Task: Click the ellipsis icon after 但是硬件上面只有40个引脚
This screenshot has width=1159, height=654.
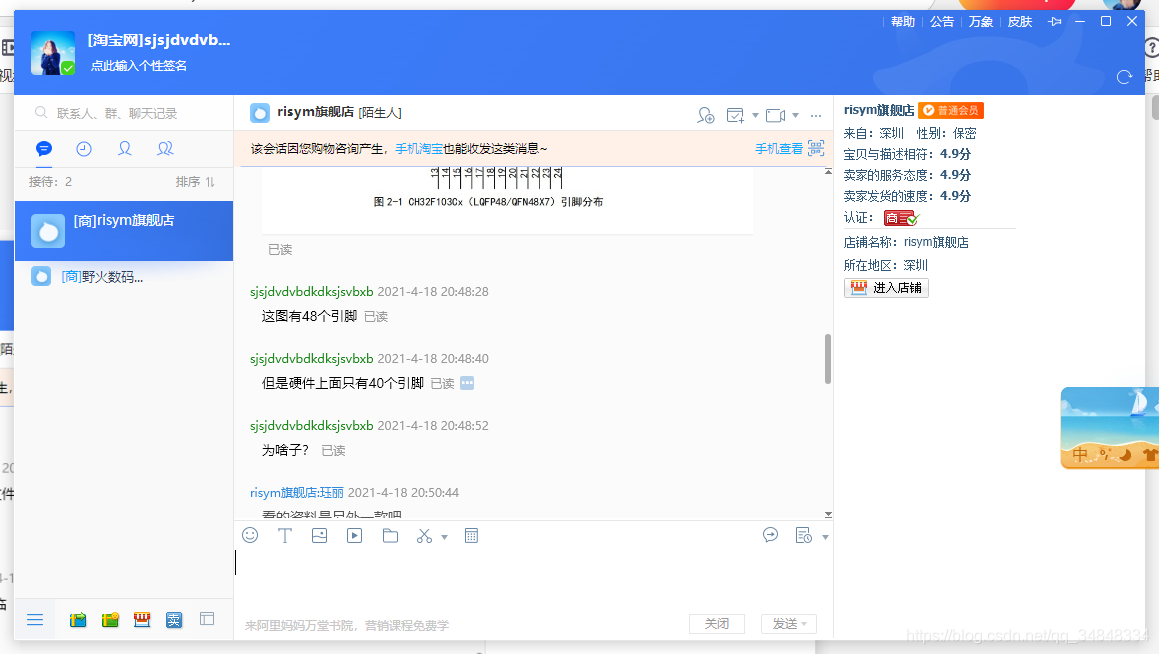Action: (467, 383)
